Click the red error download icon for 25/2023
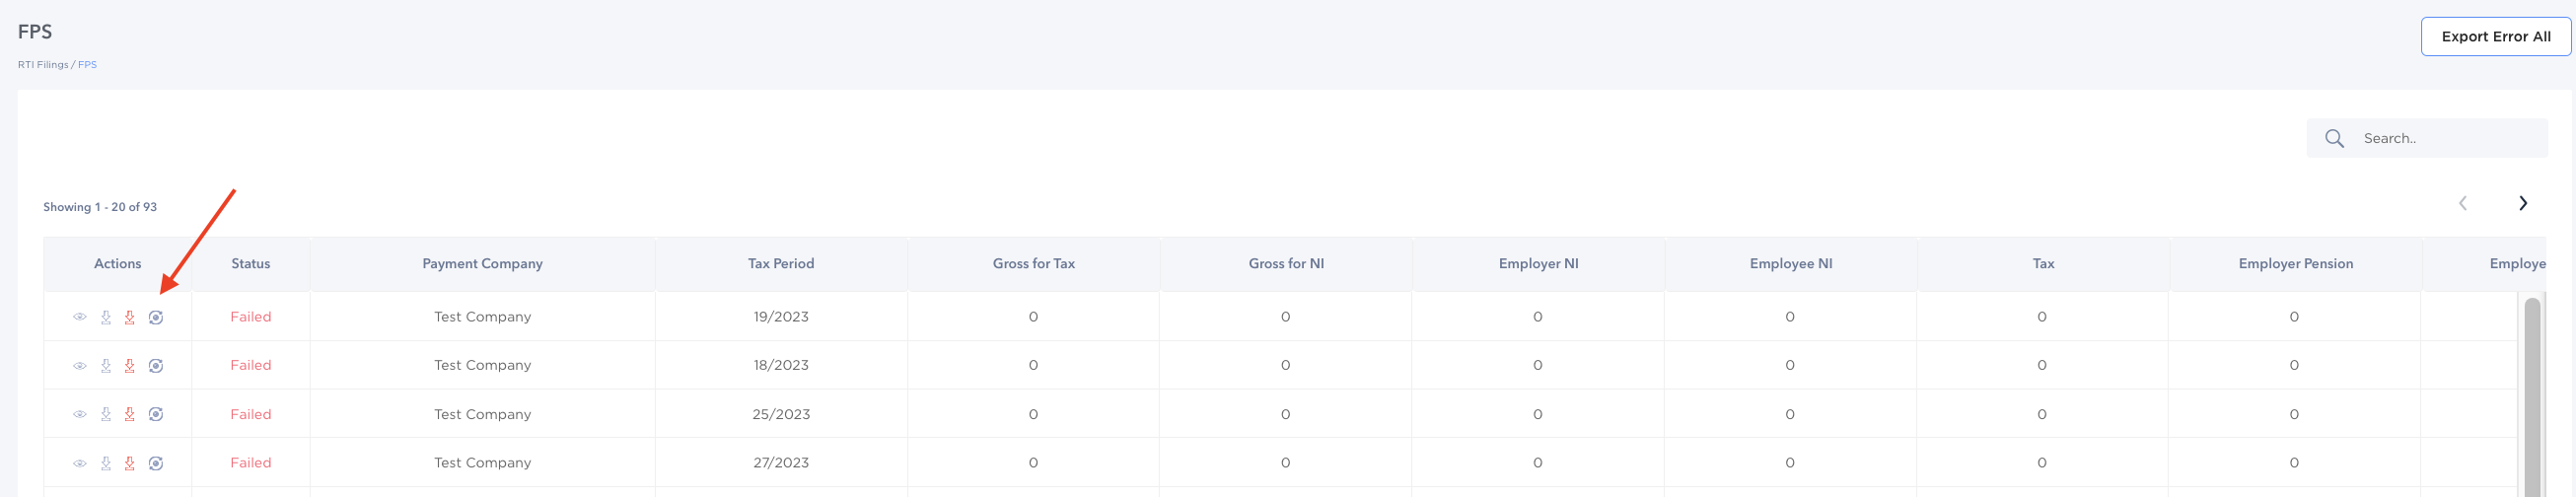2576x497 pixels. (x=130, y=414)
